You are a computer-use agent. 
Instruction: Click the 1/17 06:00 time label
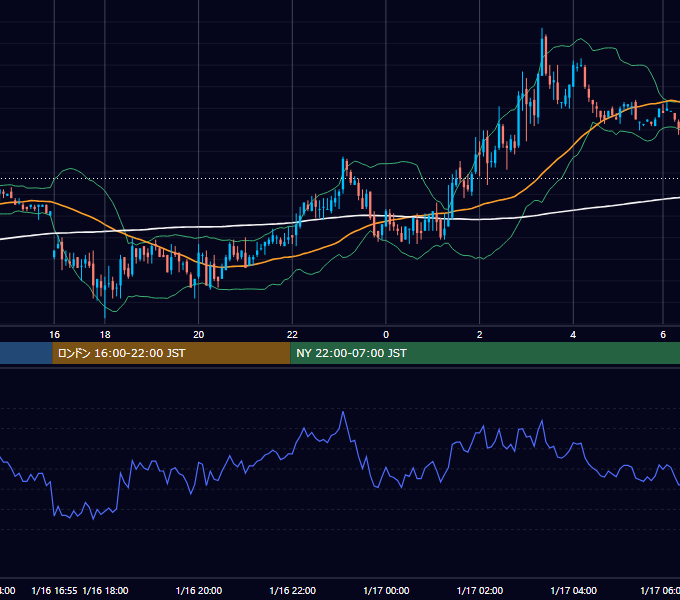660,590
